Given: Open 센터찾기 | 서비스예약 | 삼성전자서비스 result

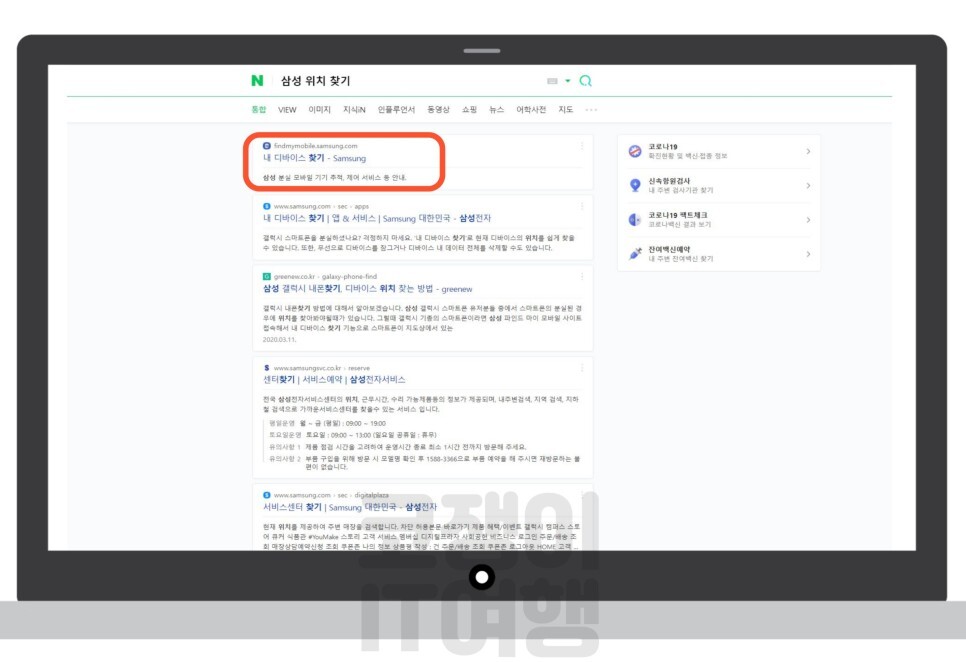Looking at the screenshot, I should (334, 379).
